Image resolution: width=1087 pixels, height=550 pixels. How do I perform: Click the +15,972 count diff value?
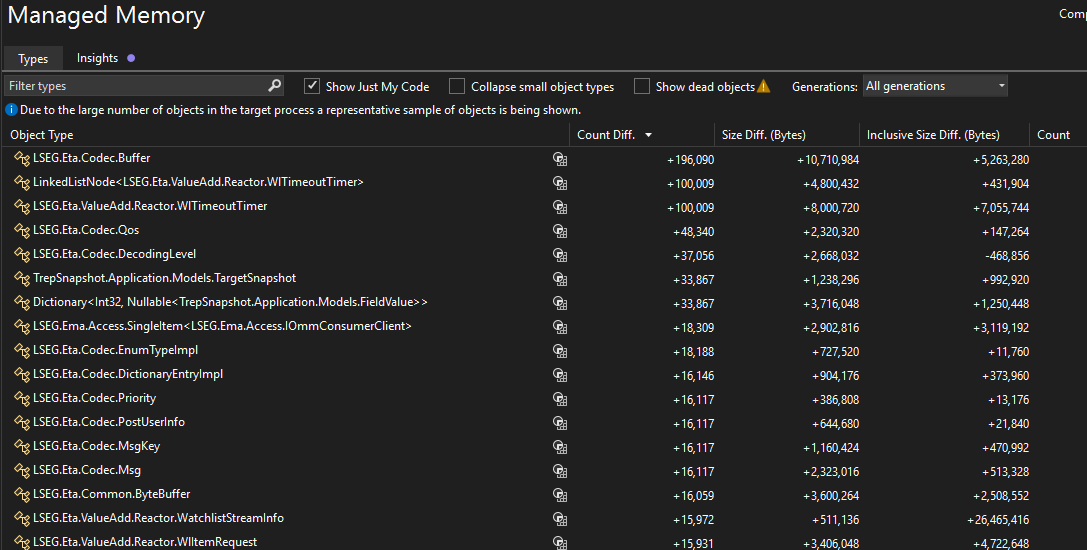click(x=693, y=520)
